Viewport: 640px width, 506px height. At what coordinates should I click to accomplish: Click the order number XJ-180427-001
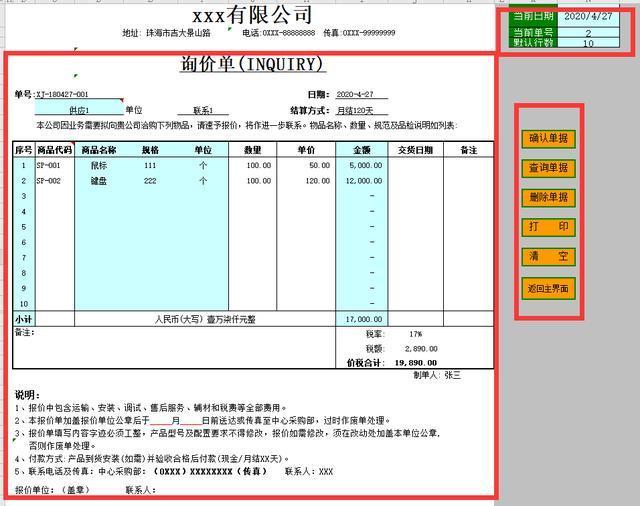click(62, 94)
